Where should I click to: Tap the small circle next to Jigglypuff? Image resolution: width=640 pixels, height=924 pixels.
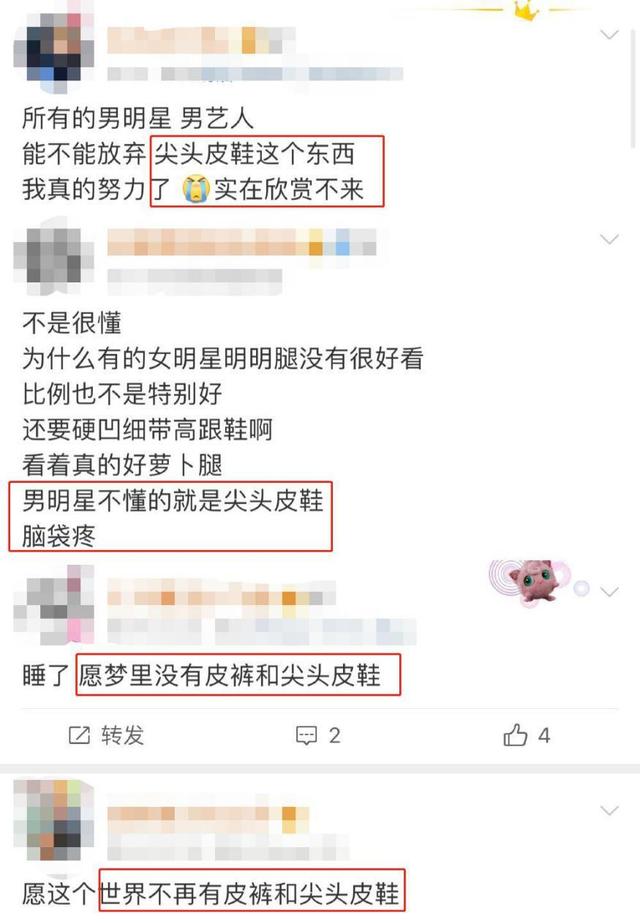pos(582,588)
